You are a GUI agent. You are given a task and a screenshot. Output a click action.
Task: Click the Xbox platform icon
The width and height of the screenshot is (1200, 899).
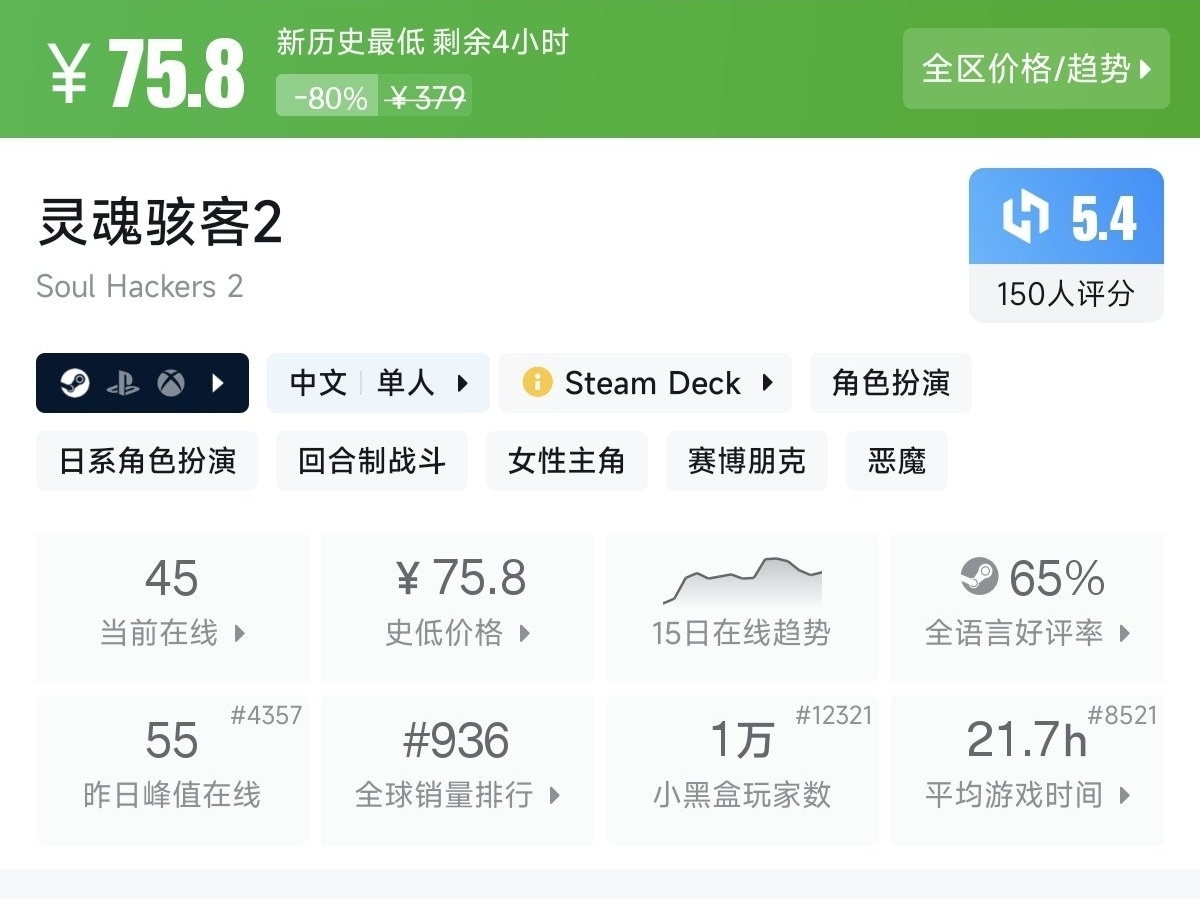pos(171,383)
